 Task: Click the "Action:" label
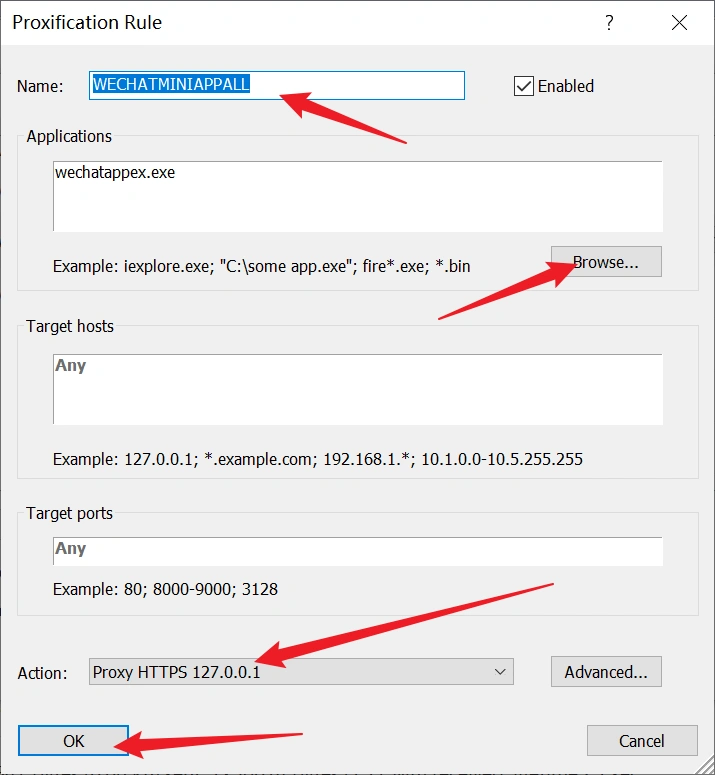point(42,673)
